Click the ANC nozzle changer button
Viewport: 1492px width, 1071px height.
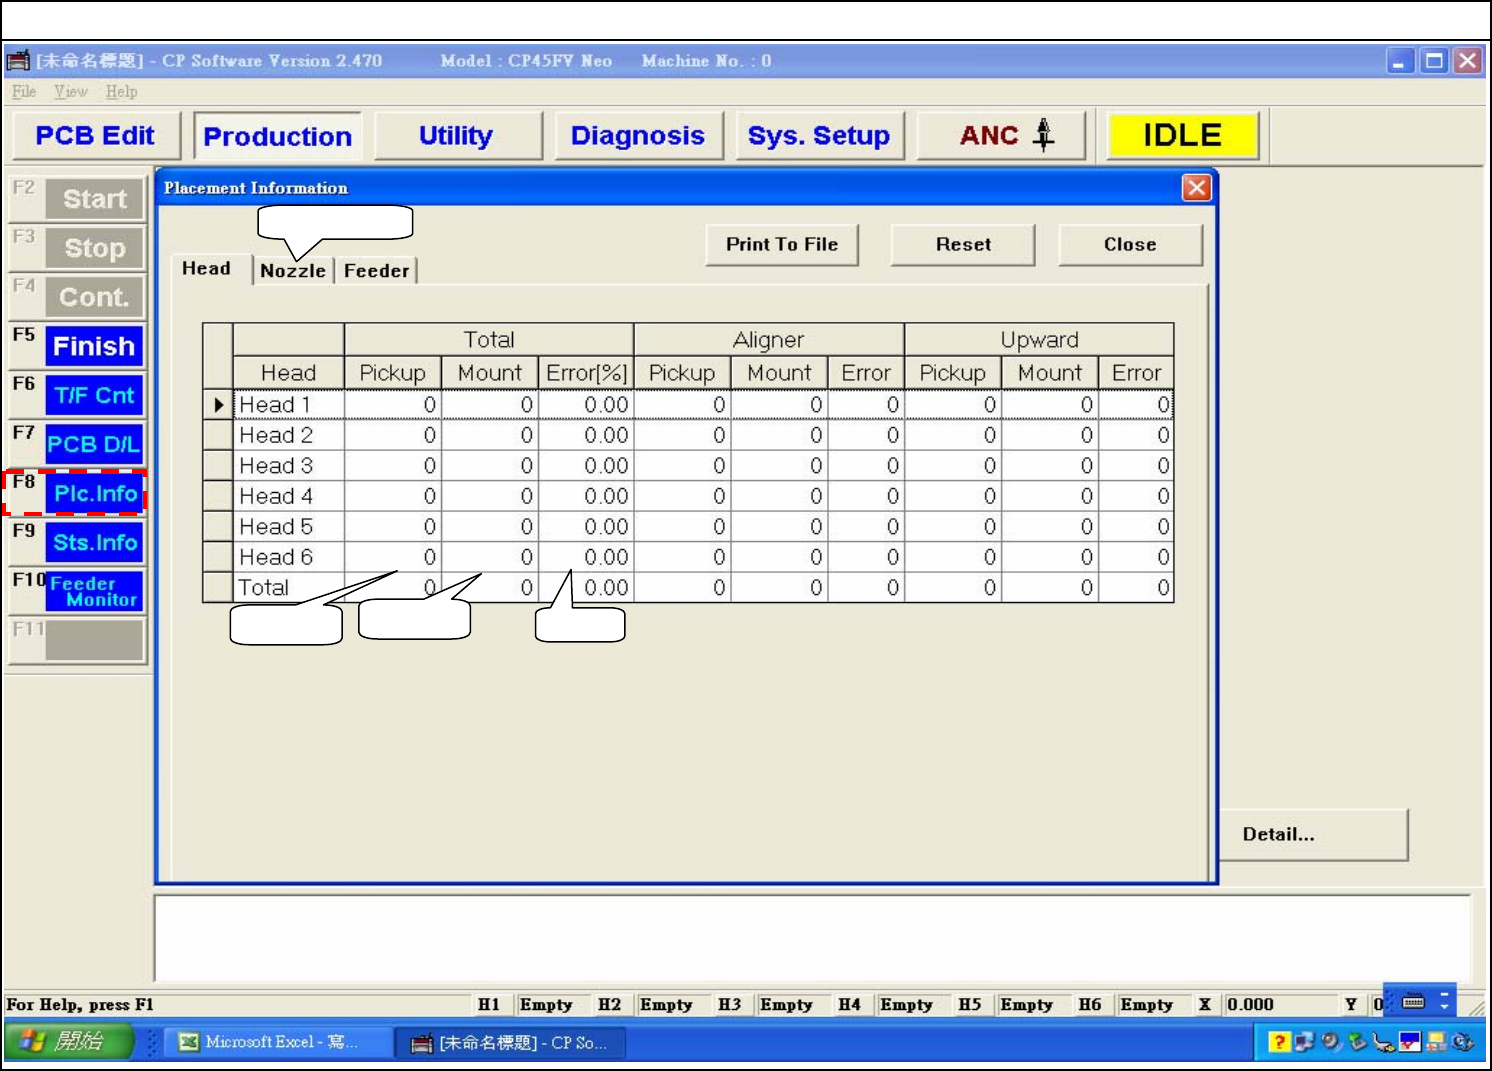(x=1002, y=135)
